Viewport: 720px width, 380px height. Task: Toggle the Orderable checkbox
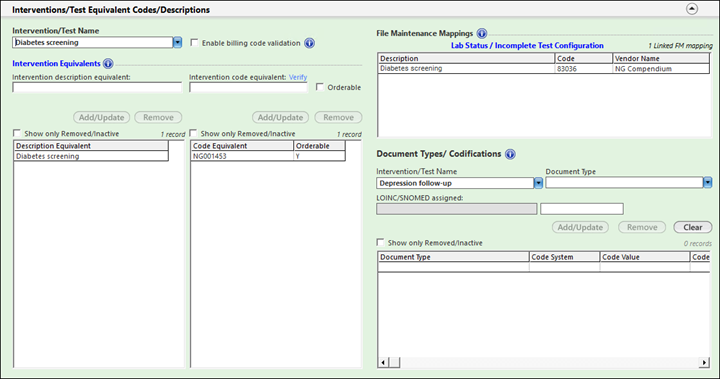click(320, 87)
